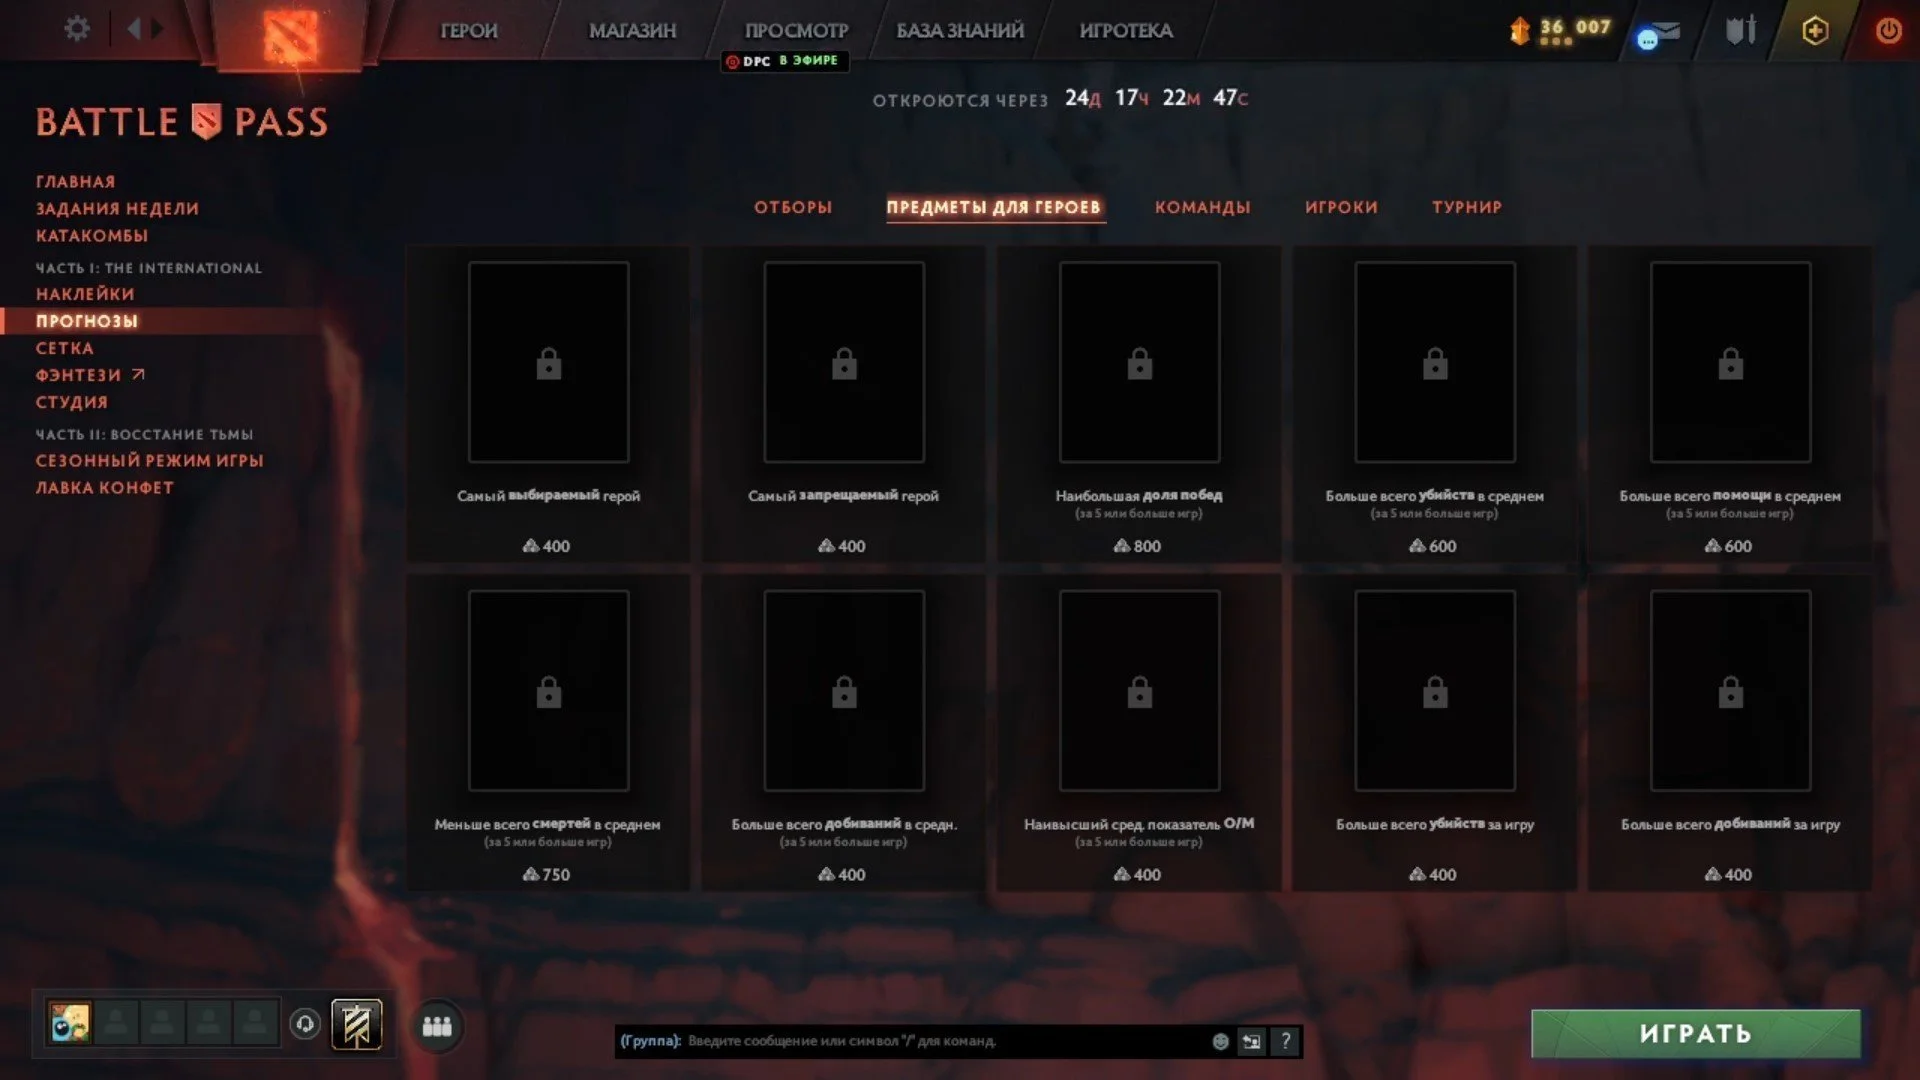Click the voice chat headset icon
Screen dimensions: 1920x1080
[305, 1024]
